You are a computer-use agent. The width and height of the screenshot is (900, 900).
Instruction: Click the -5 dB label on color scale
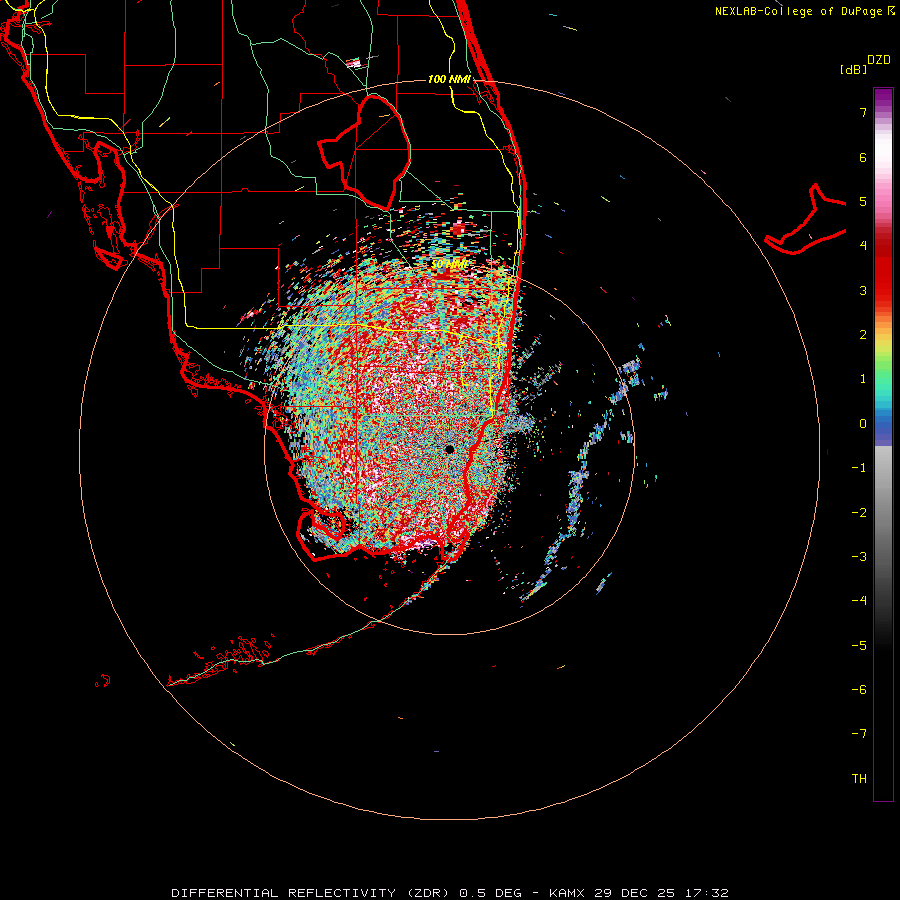click(859, 646)
